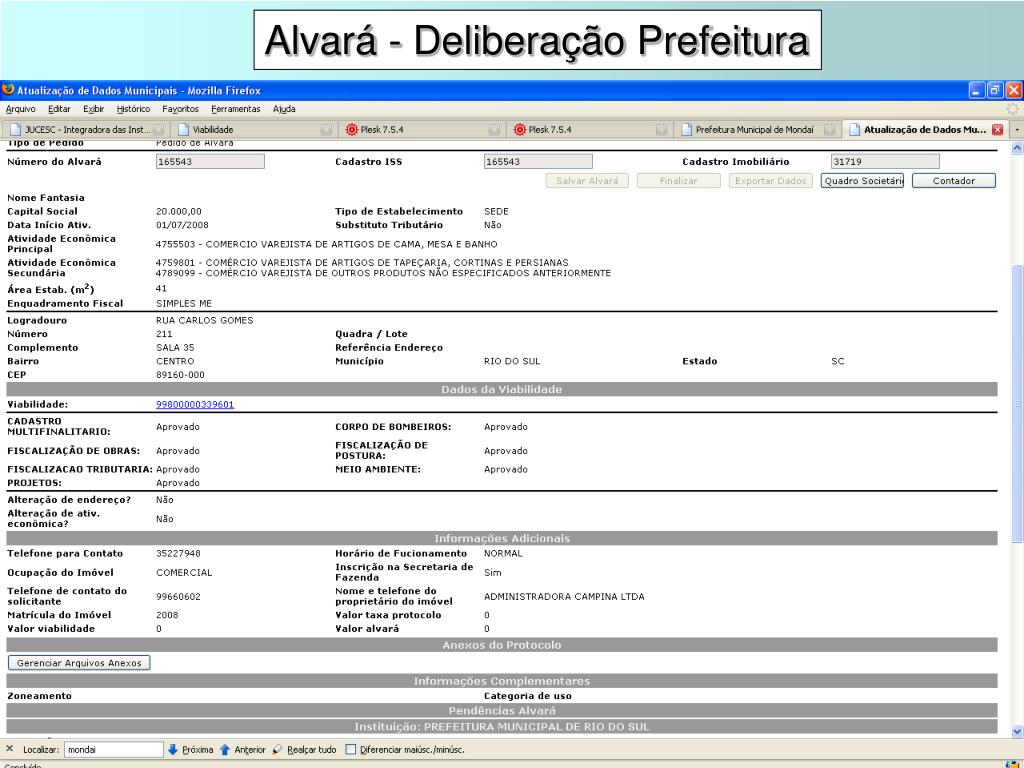The width and height of the screenshot is (1024, 768).
Task: Close the Viabilidade tab using its close icon
Action: [327, 130]
